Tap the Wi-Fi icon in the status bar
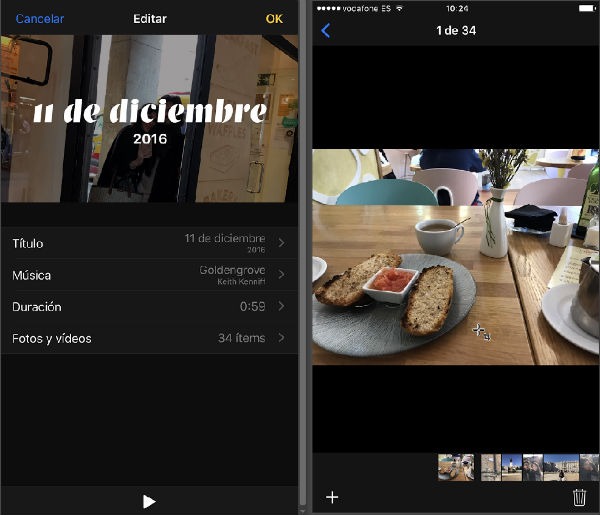 (399, 8)
